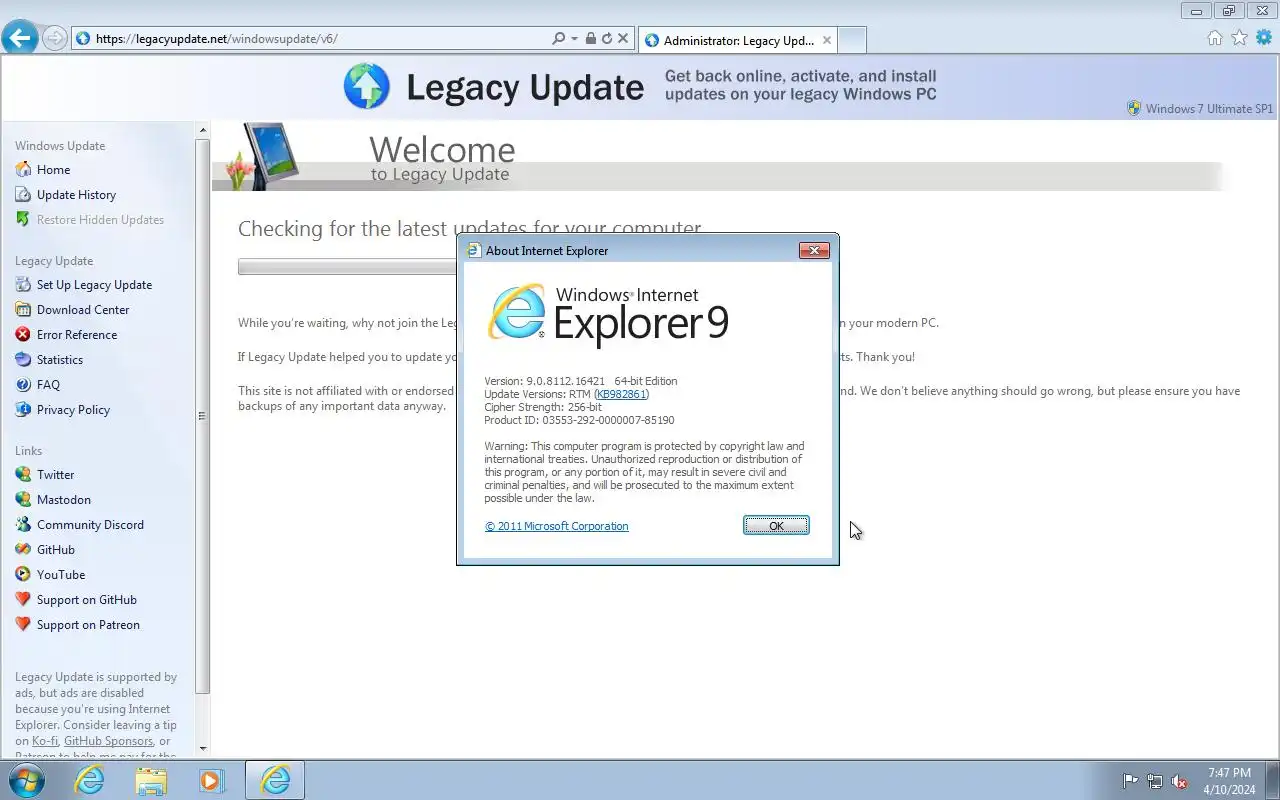
Task: Click the 'Product ID: 03553-292-0000007-85190' text
Action: click(x=579, y=420)
